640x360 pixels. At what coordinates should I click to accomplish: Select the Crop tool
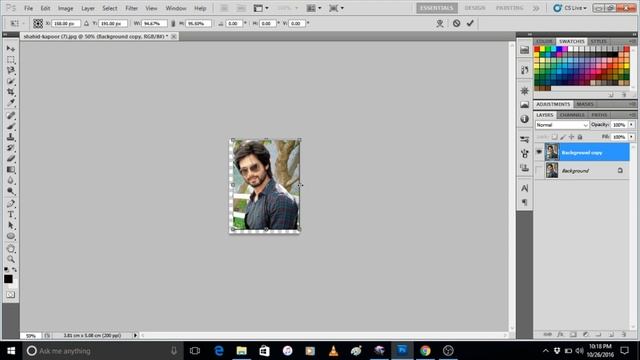pos(11,92)
